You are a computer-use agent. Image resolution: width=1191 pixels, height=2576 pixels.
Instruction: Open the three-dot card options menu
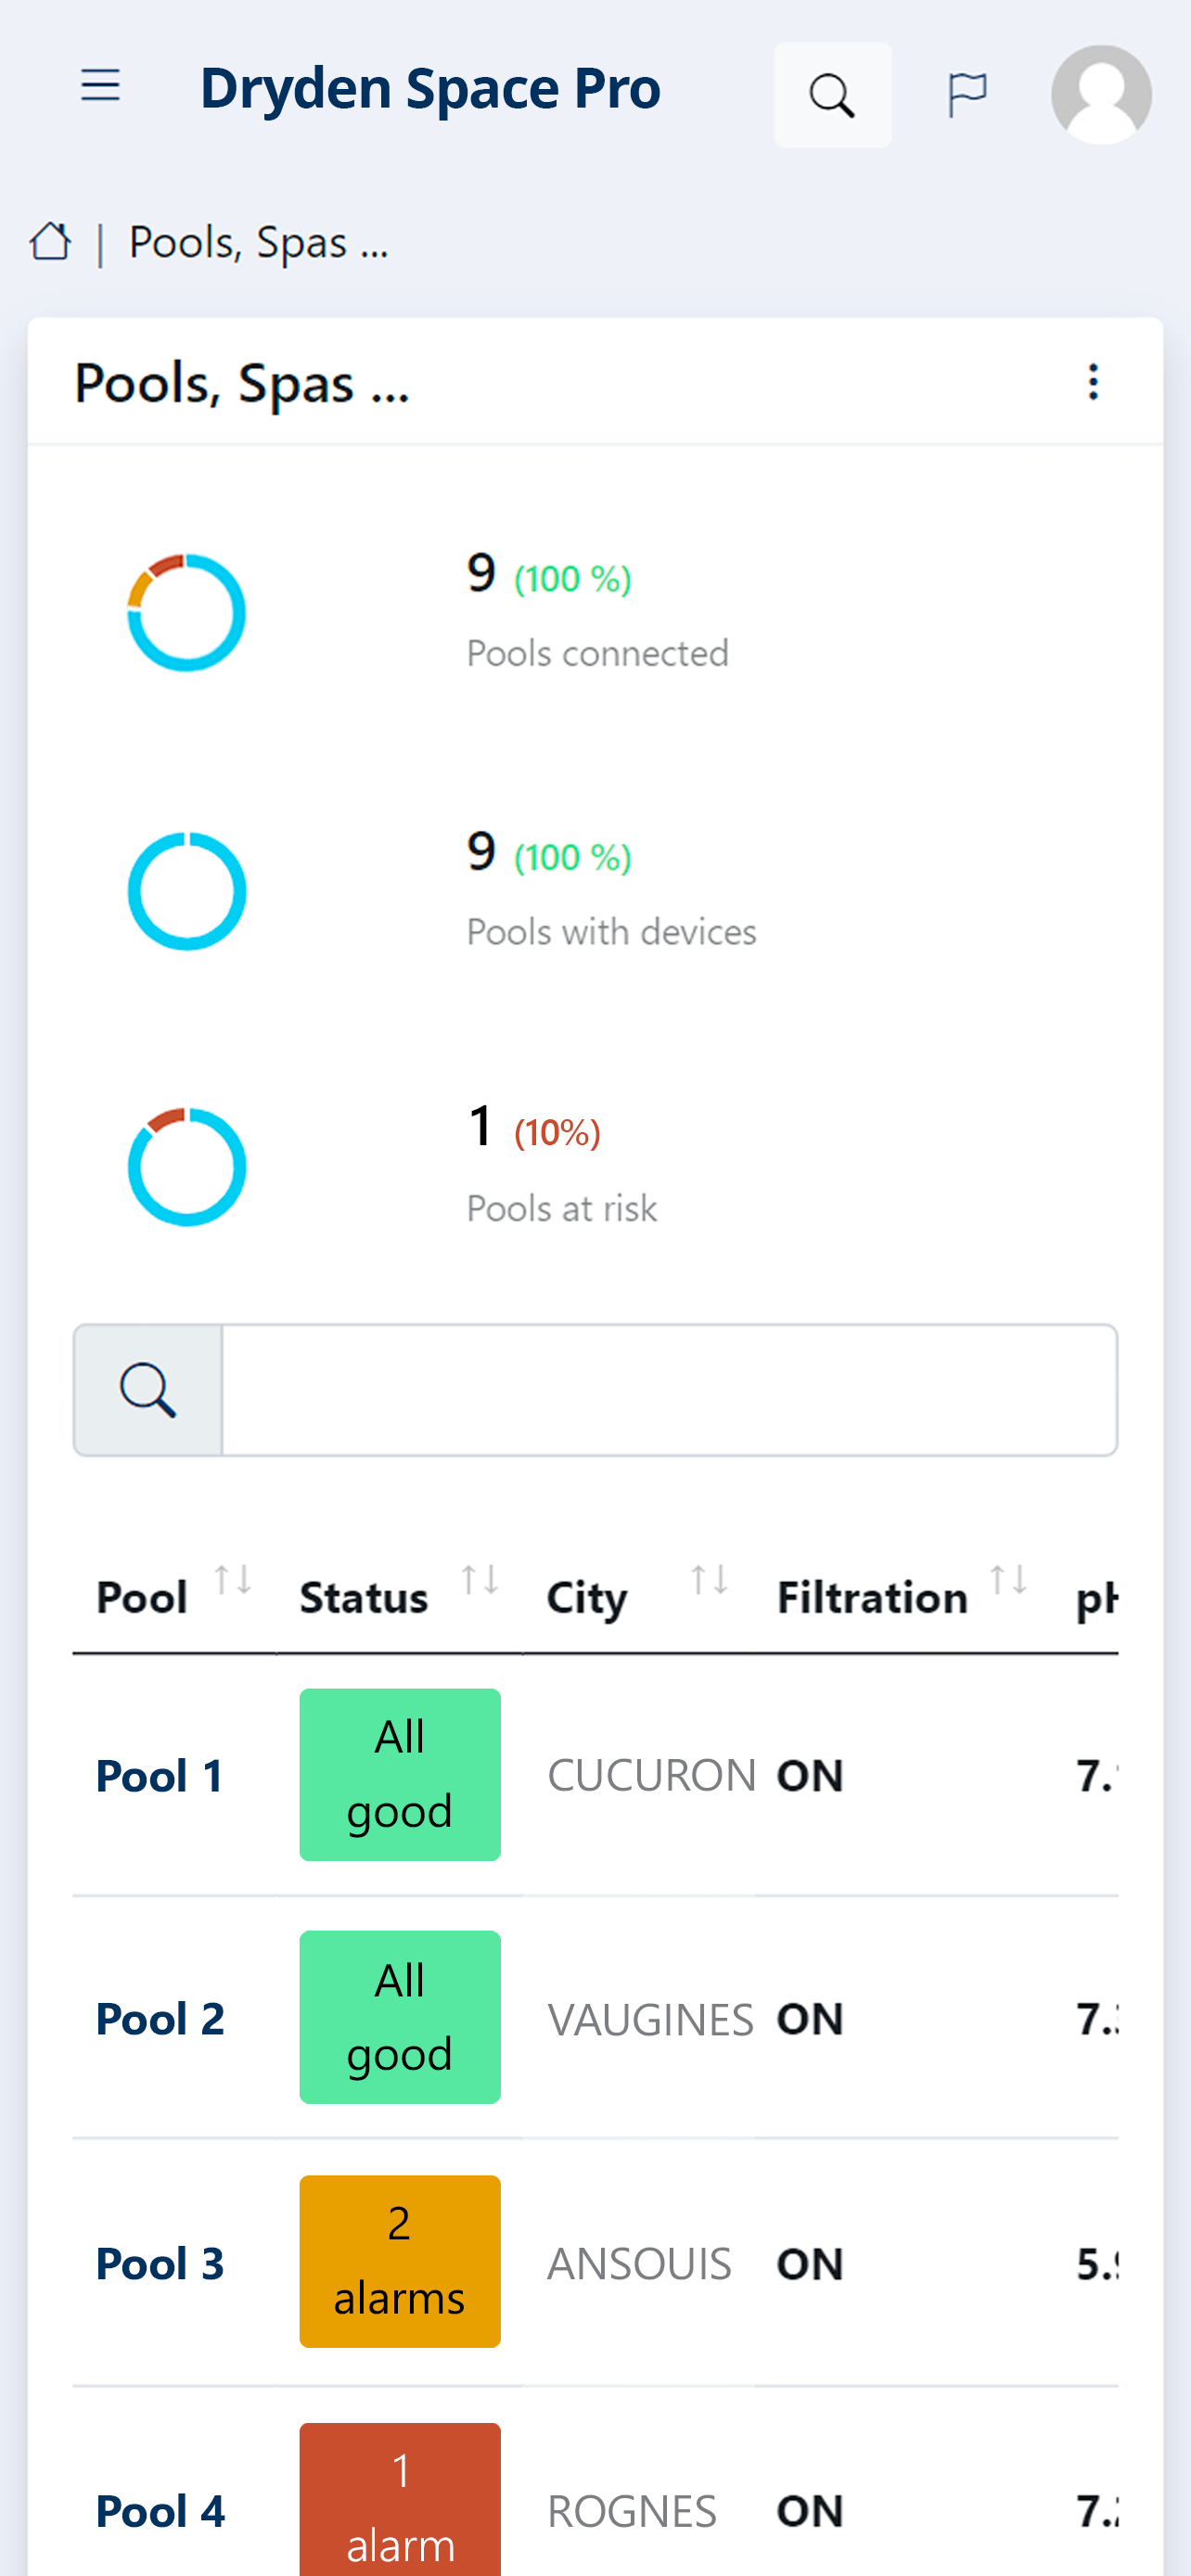pos(1093,382)
